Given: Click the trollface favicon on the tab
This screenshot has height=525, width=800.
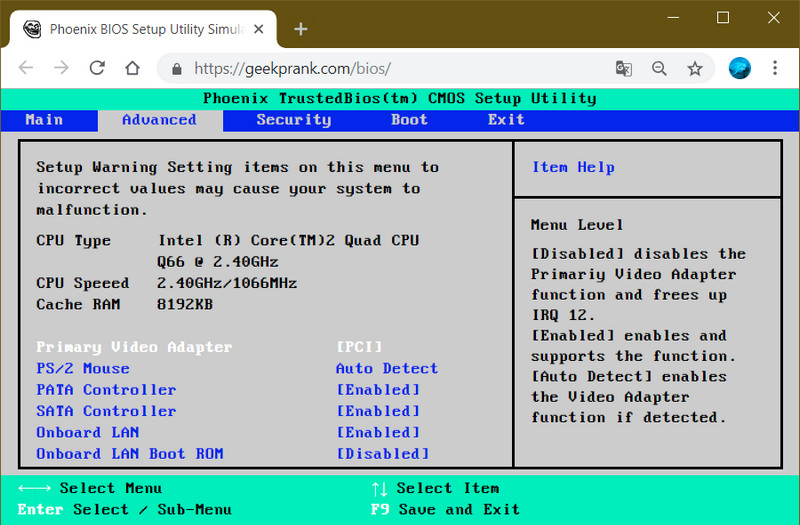Looking at the screenshot, I should [32, 29].
